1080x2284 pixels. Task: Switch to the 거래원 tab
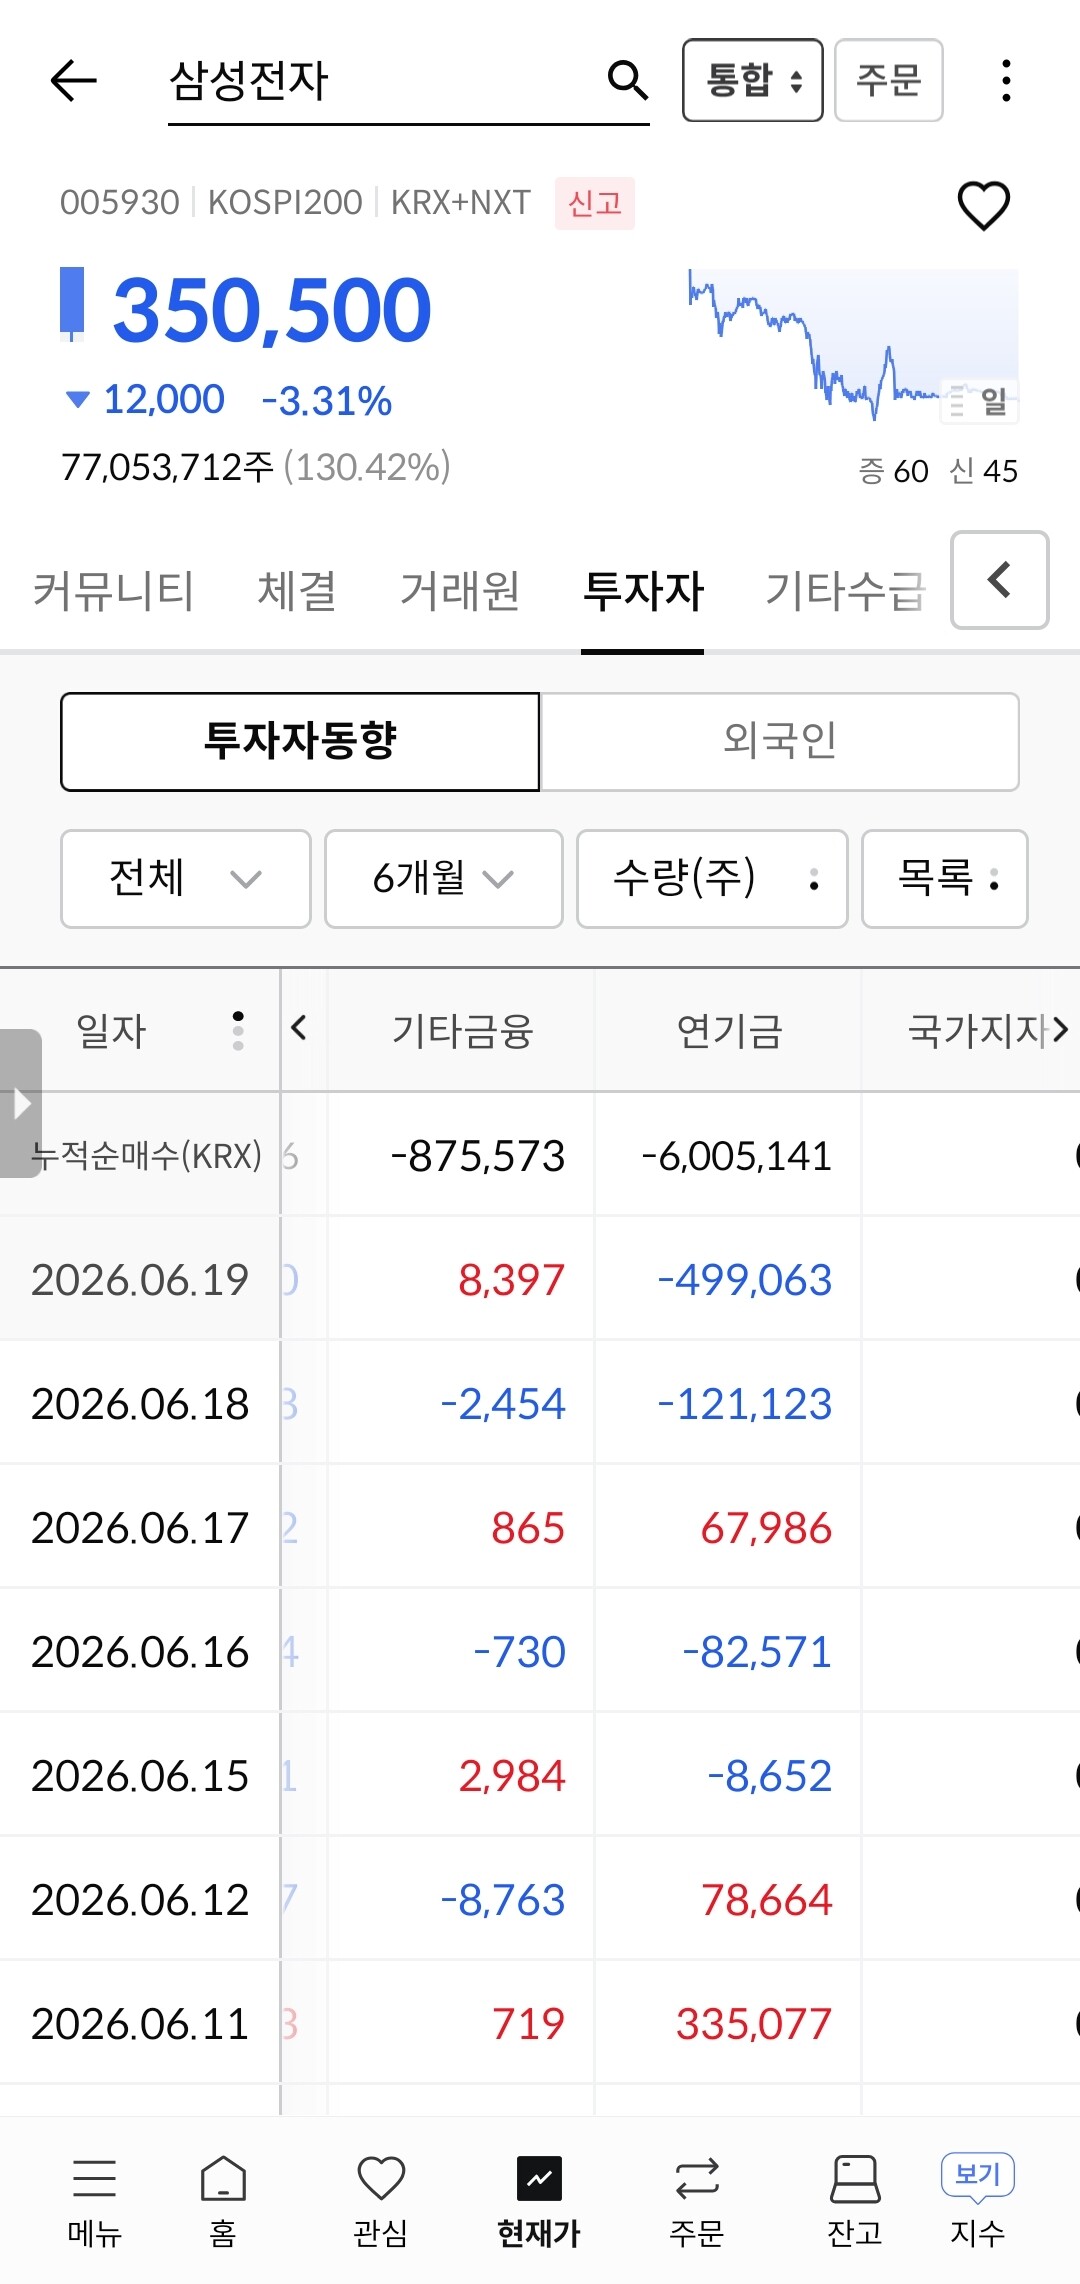click(x=460, y=590)
